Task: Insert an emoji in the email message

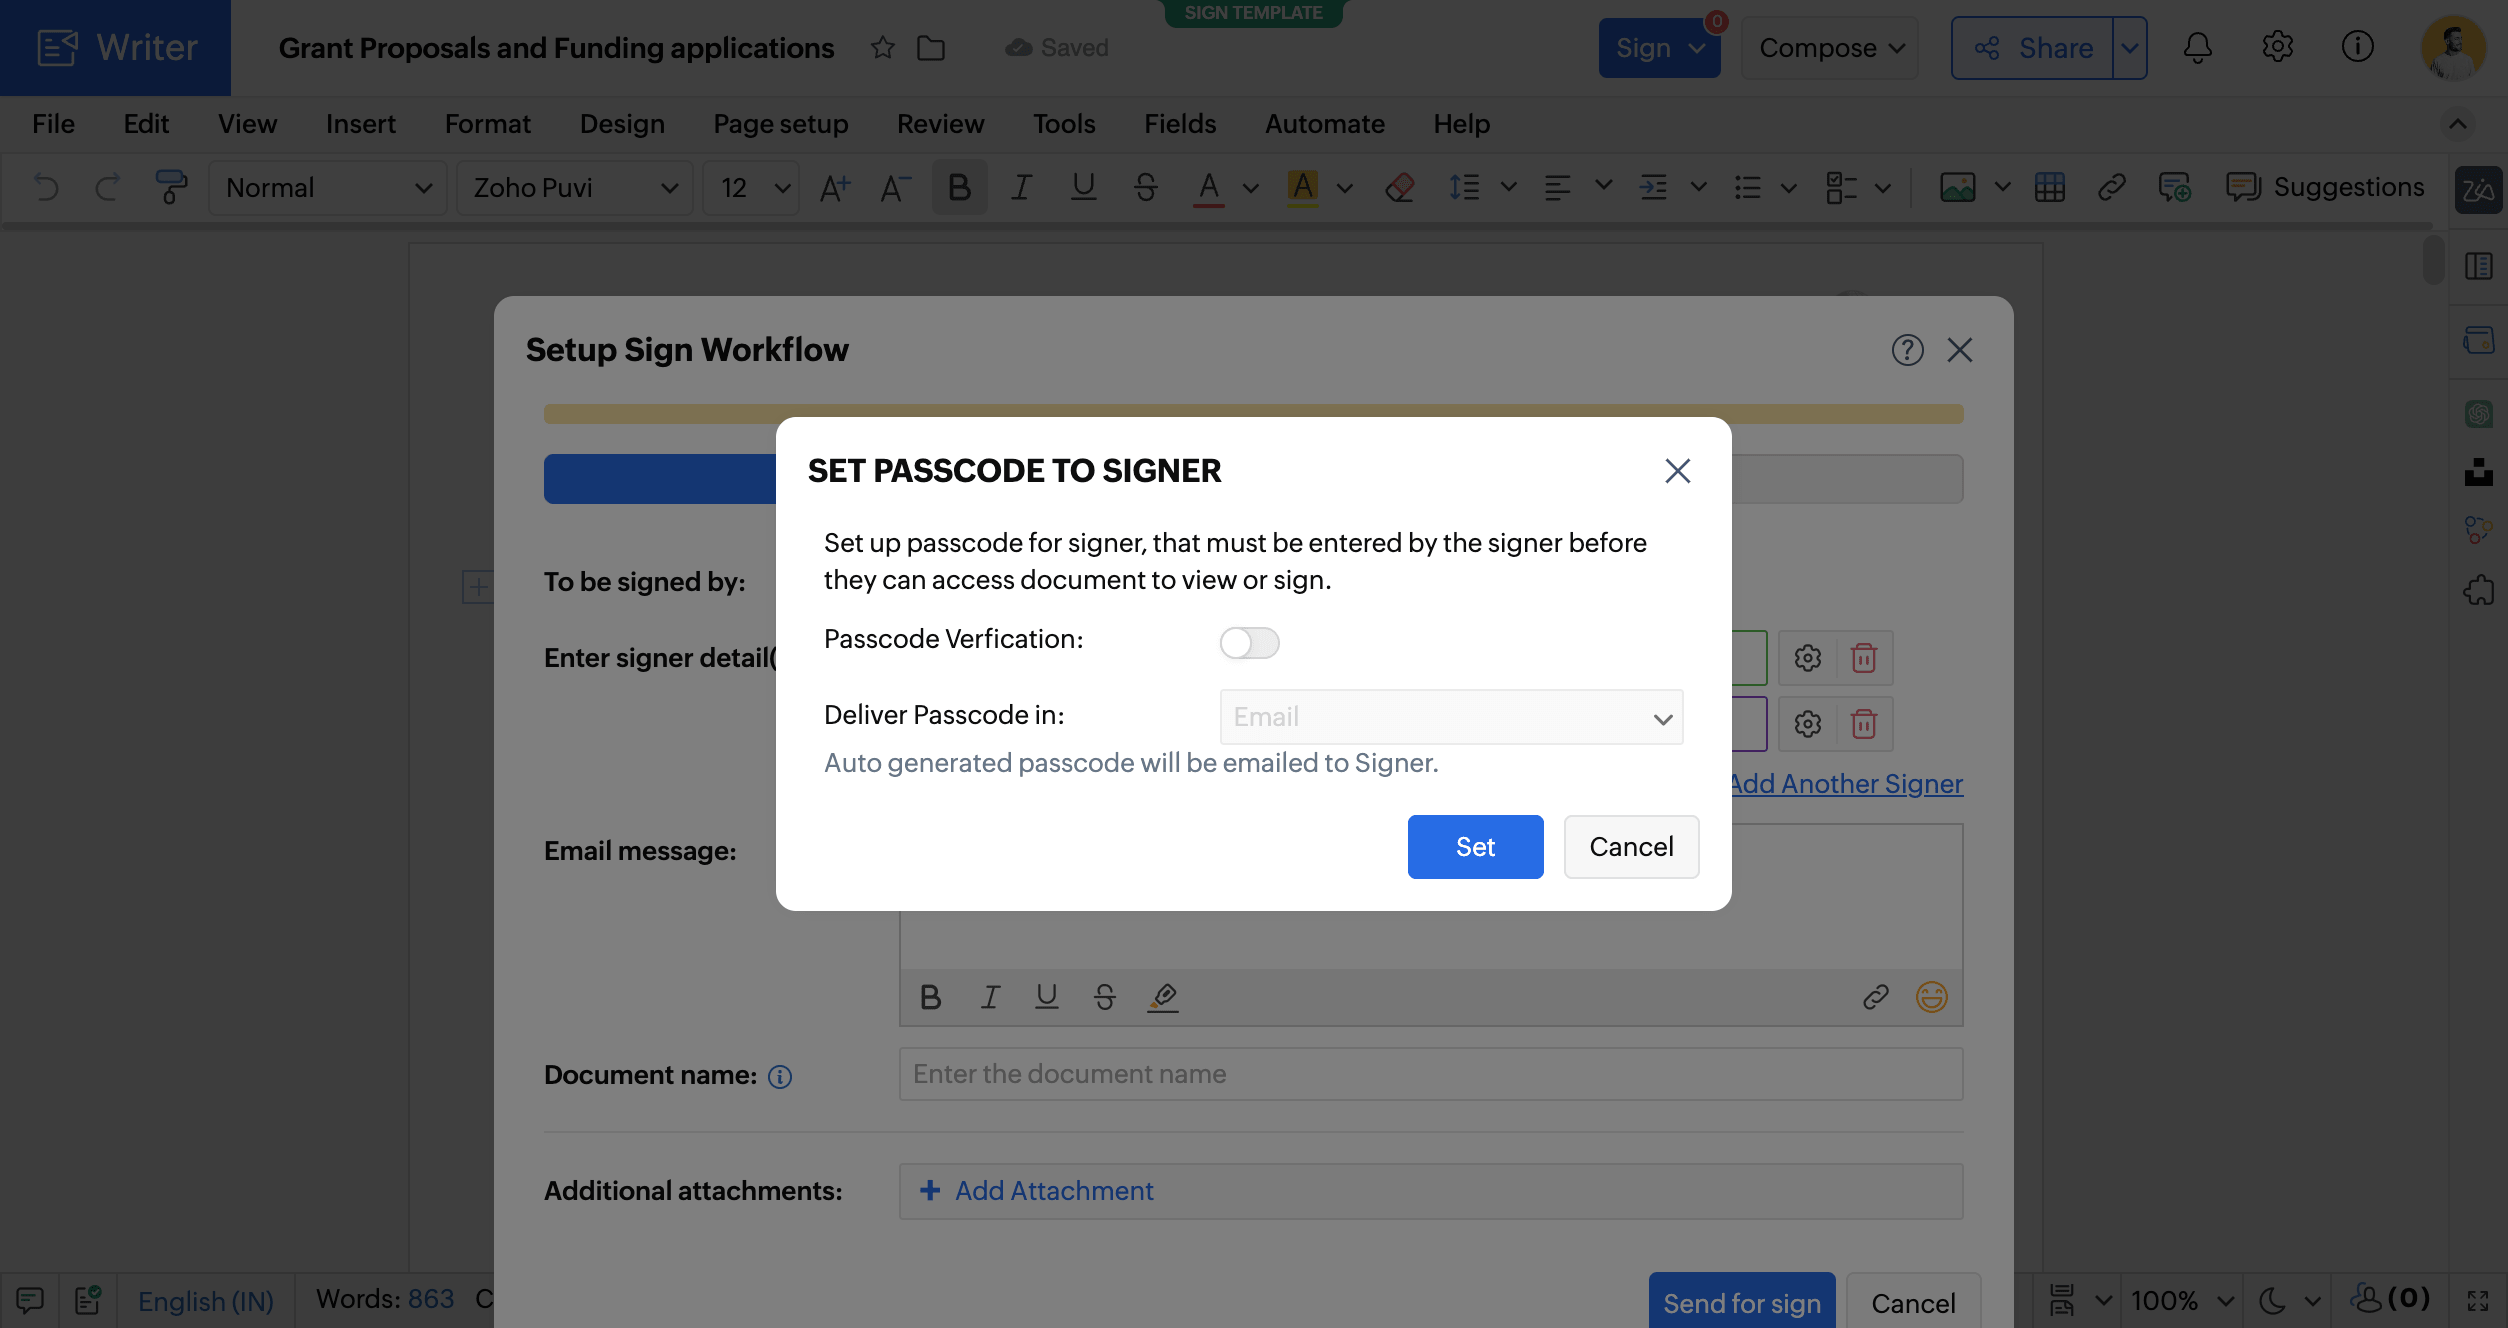Action: (1931, 997)
